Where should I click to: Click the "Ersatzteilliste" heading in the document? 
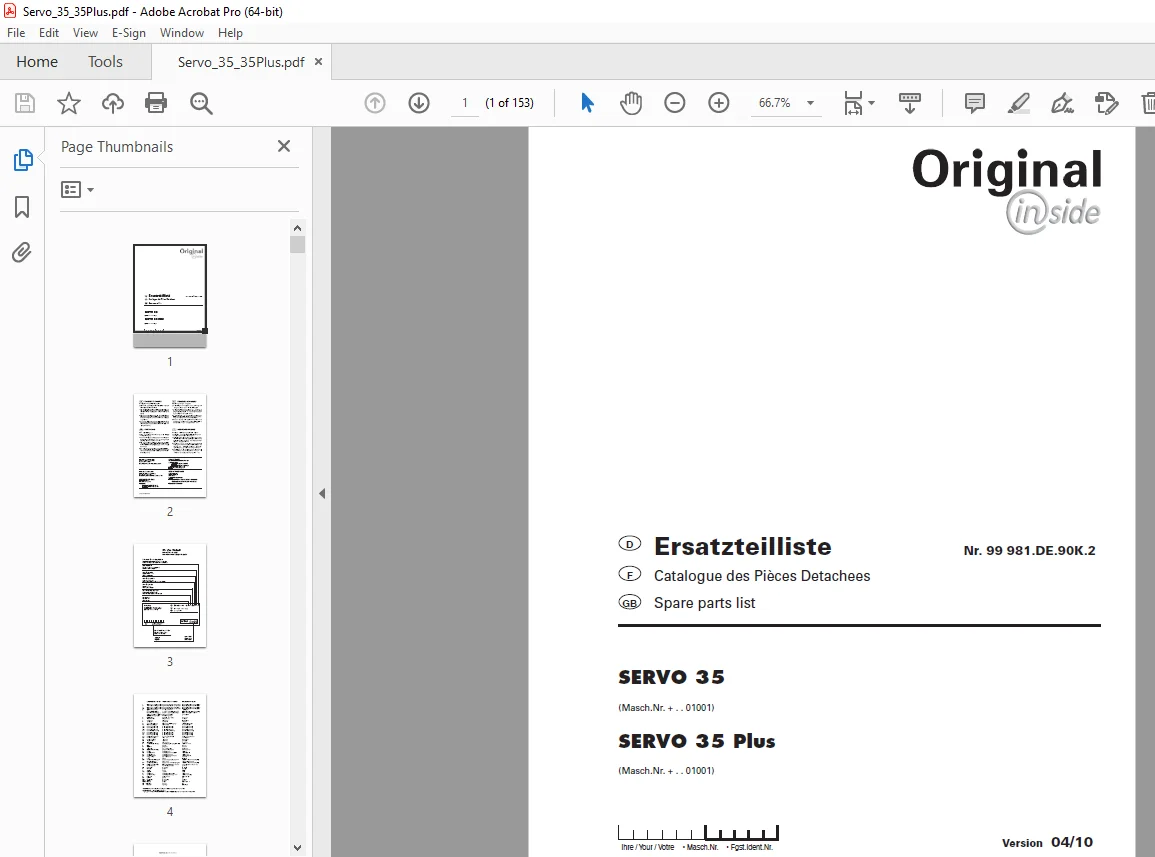742,547
